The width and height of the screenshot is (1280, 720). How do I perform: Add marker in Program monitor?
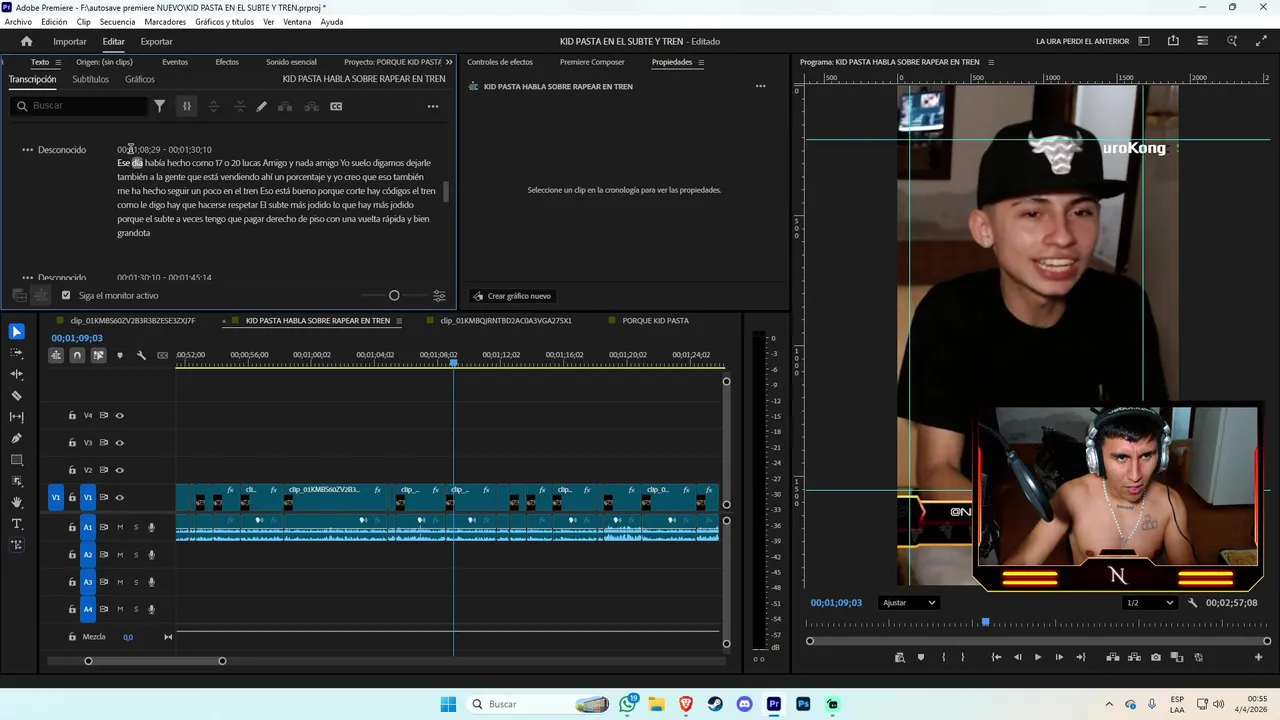[x=921, y=657]
